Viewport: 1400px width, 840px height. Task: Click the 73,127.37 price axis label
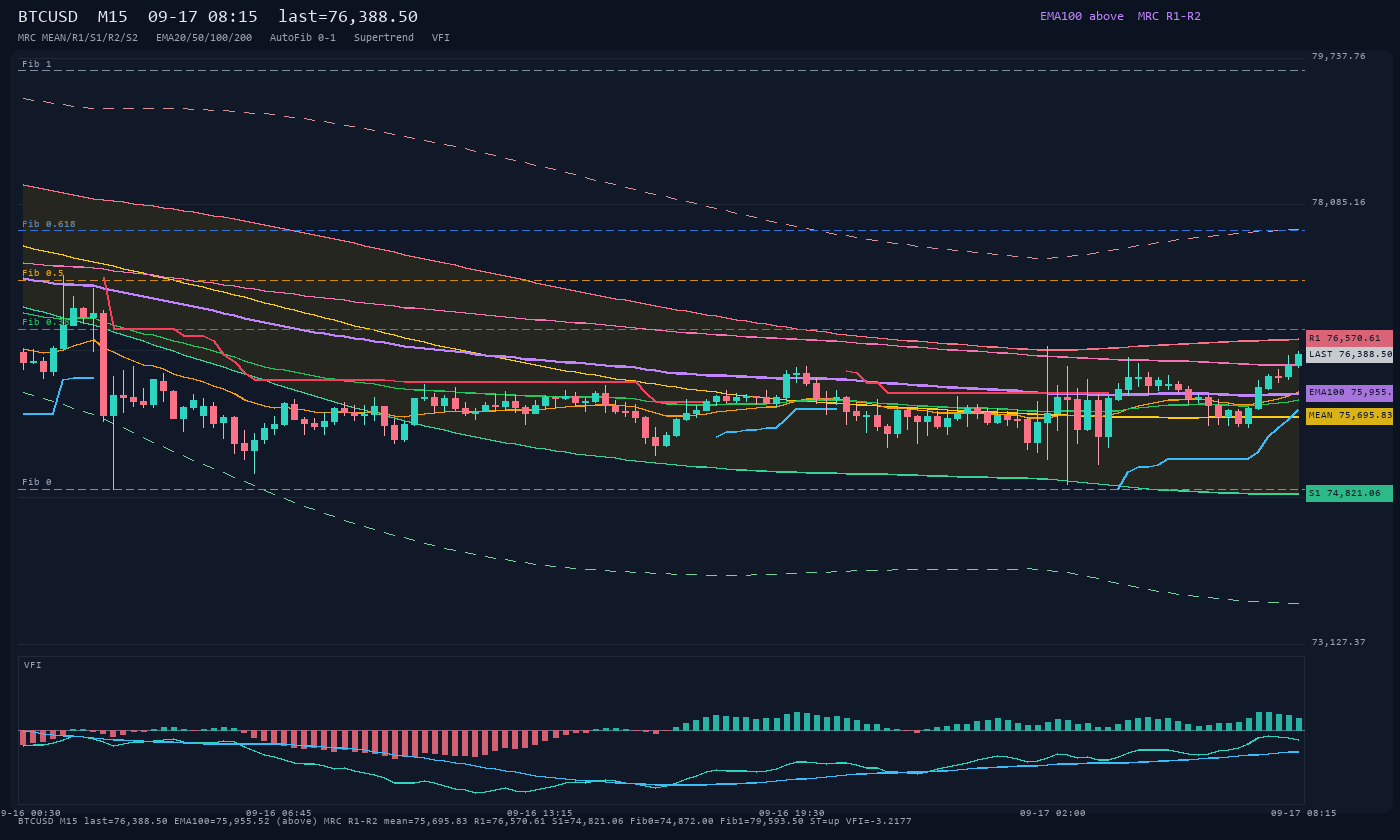click(1338, 642)
